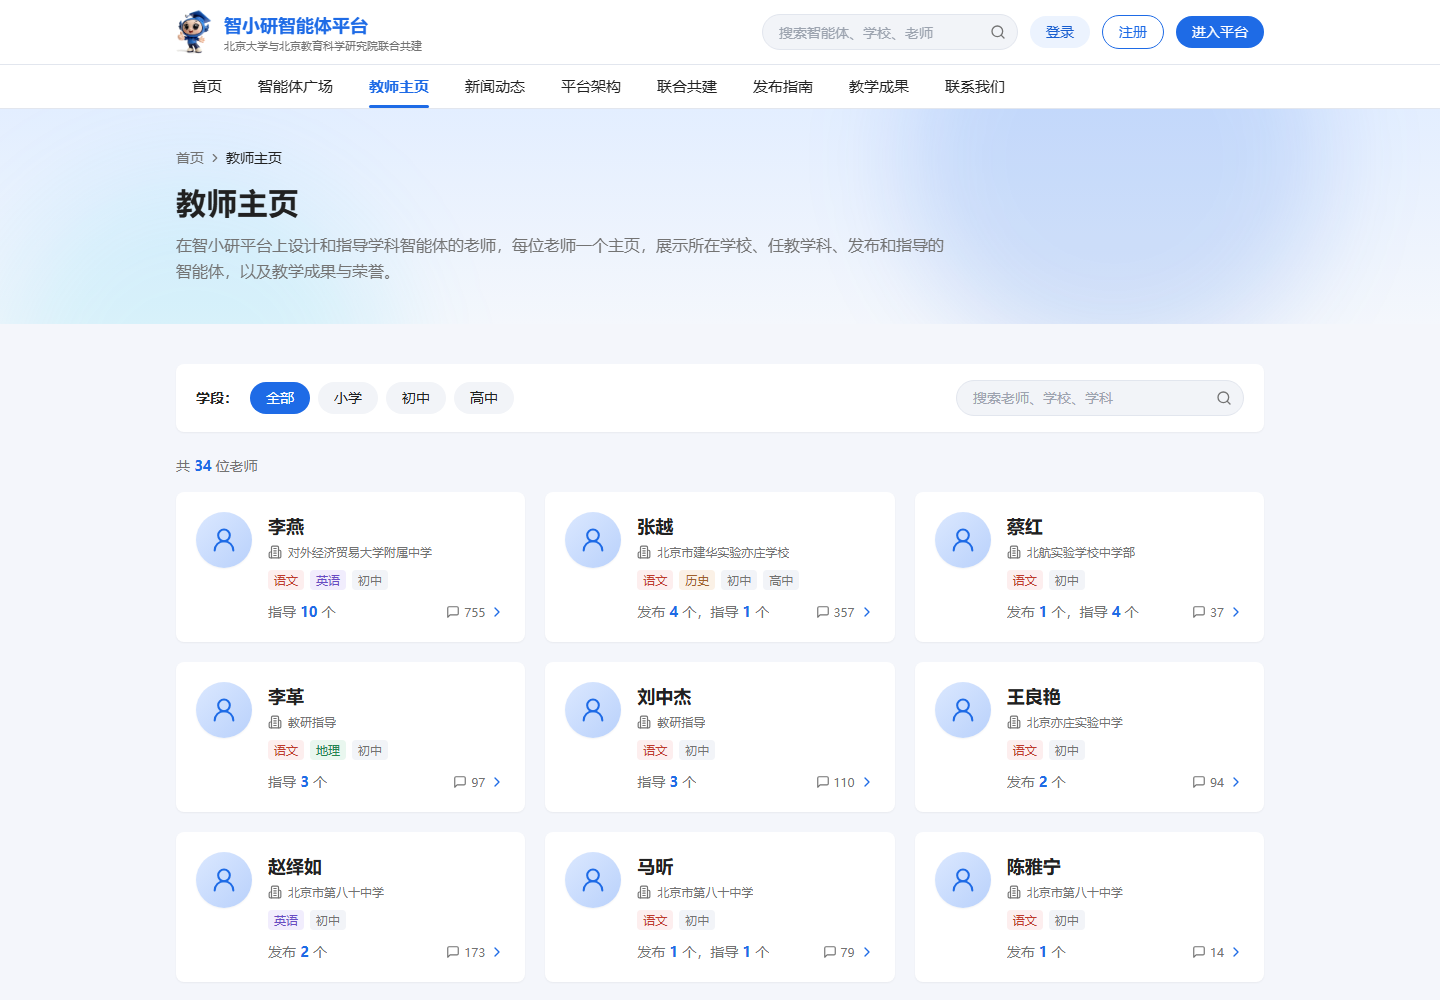Click comment icon showing 110 on 刘中杰's card
This screenshot has width=1440, height=1000.
point(823,782)
